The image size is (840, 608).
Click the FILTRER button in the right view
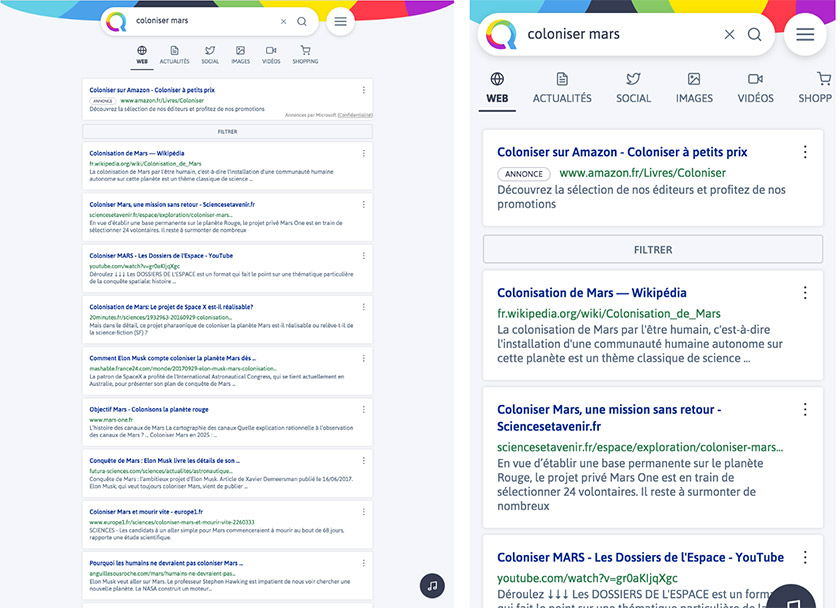coord(652,250)
